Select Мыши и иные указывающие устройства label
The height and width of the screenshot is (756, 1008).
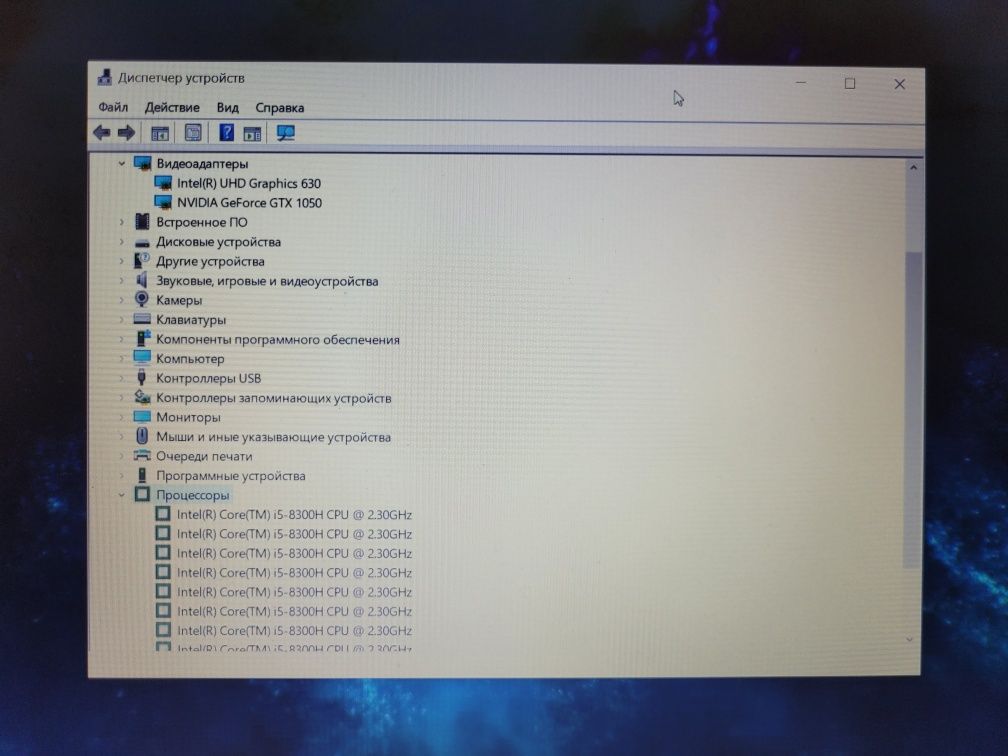273,437
